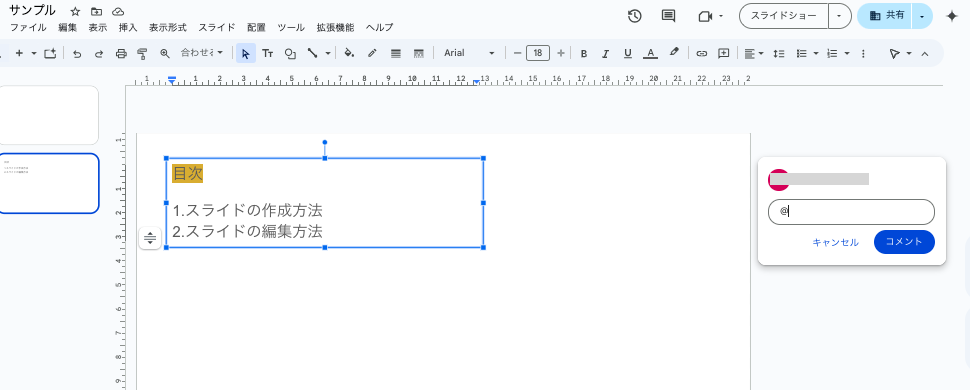Expand the line tool dropdown arrow
This screenshot has width=970, height=390.
[328, 53]
